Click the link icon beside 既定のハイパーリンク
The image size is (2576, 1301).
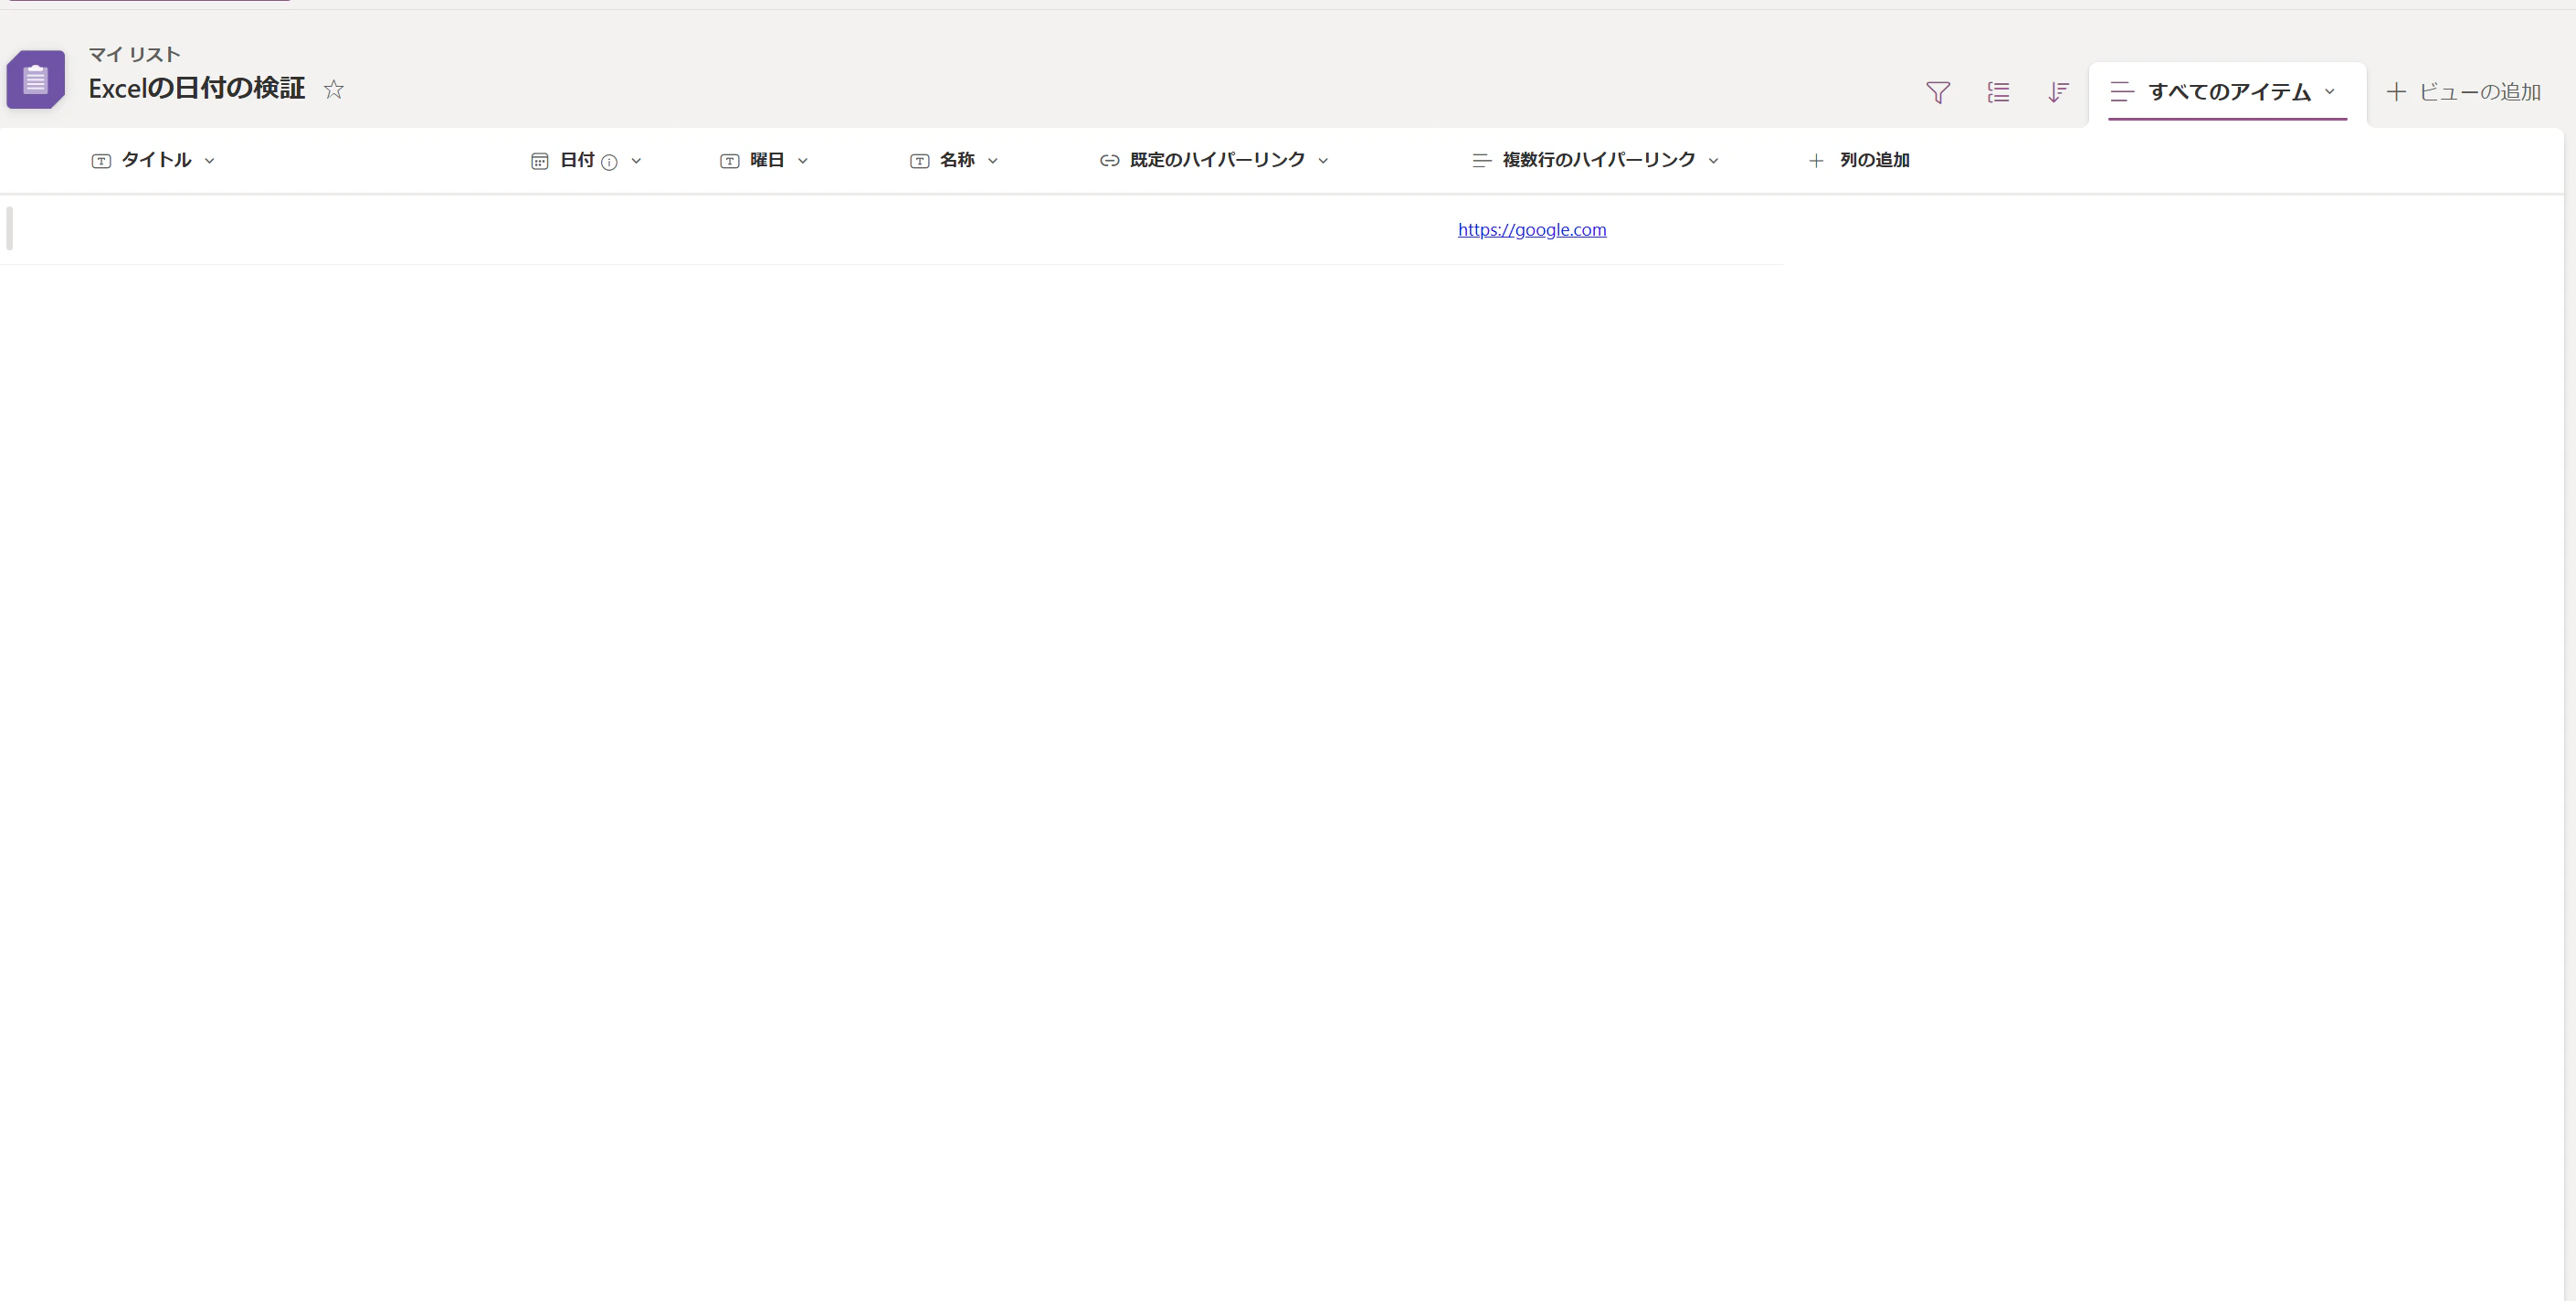click(1109, 160)
